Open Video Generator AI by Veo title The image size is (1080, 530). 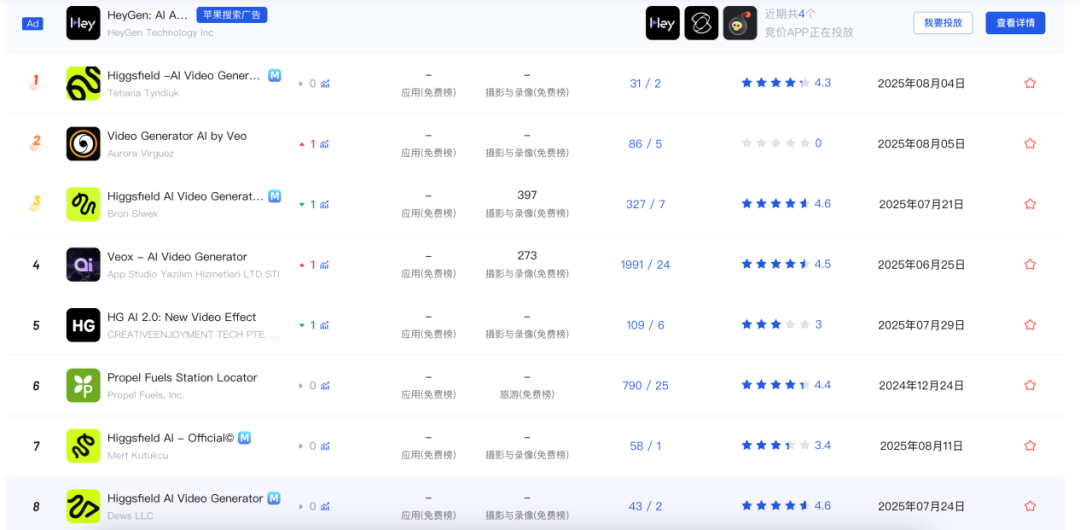(177, 136)
